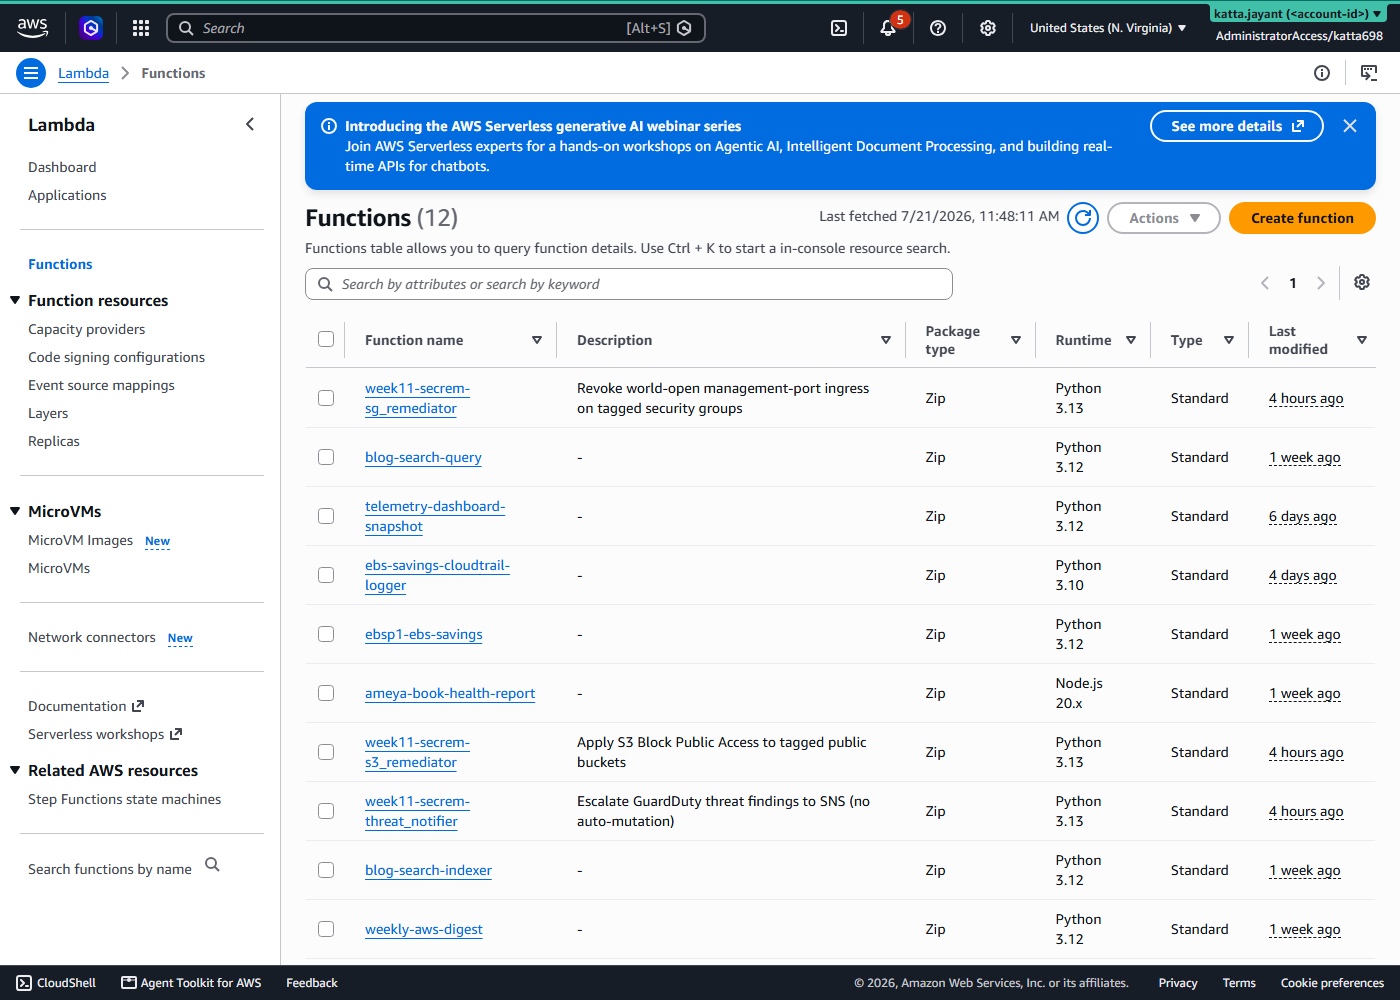Click Lambda breadcrumb link
The image size is (1400, 1000).
pos(83,73)
